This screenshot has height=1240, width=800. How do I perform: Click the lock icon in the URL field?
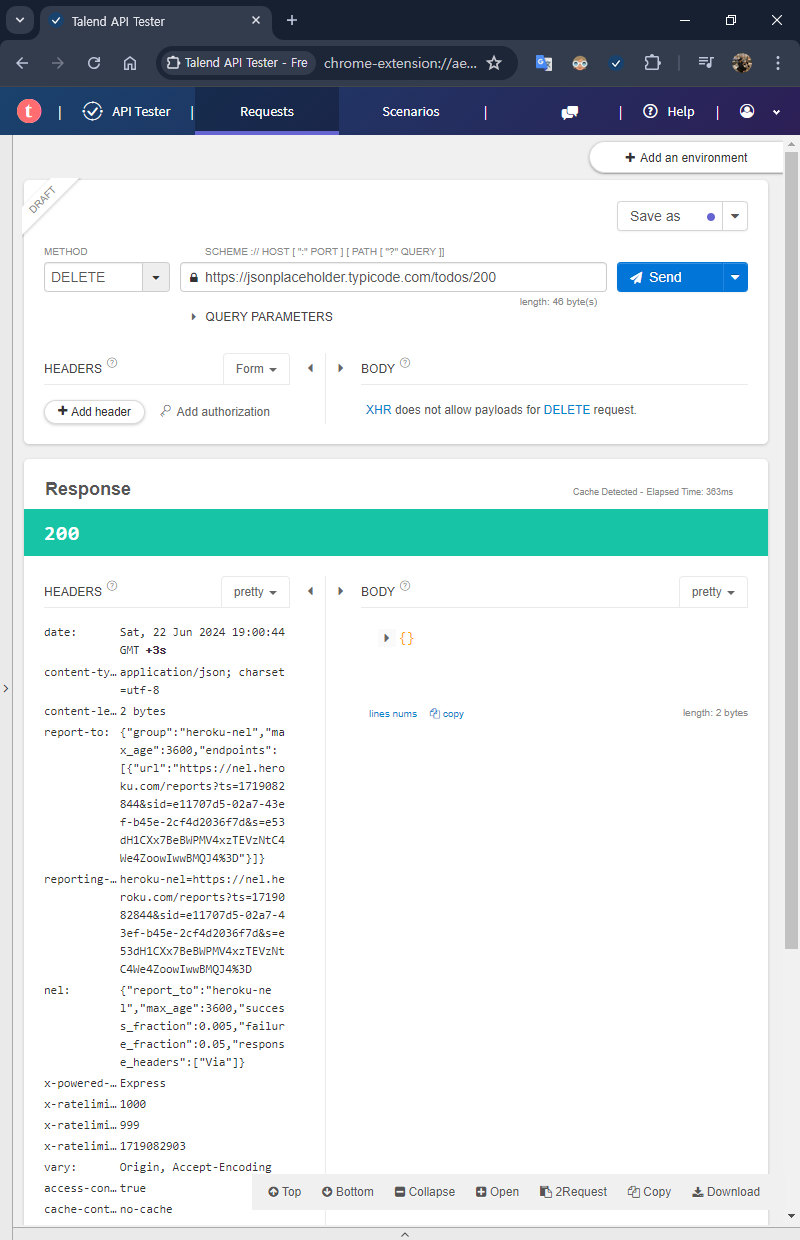193,277
